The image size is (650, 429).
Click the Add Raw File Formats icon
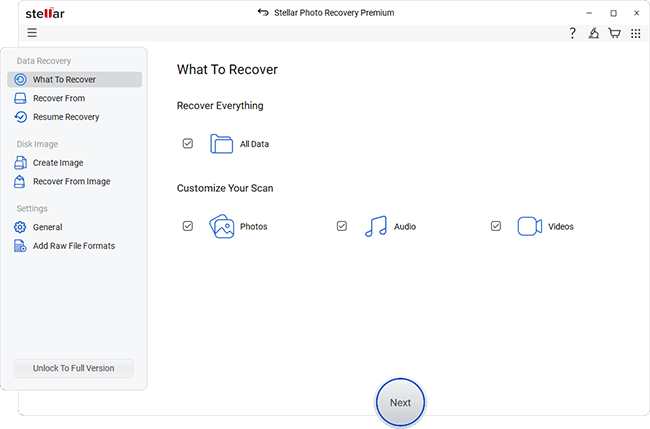tap(20, 246)
